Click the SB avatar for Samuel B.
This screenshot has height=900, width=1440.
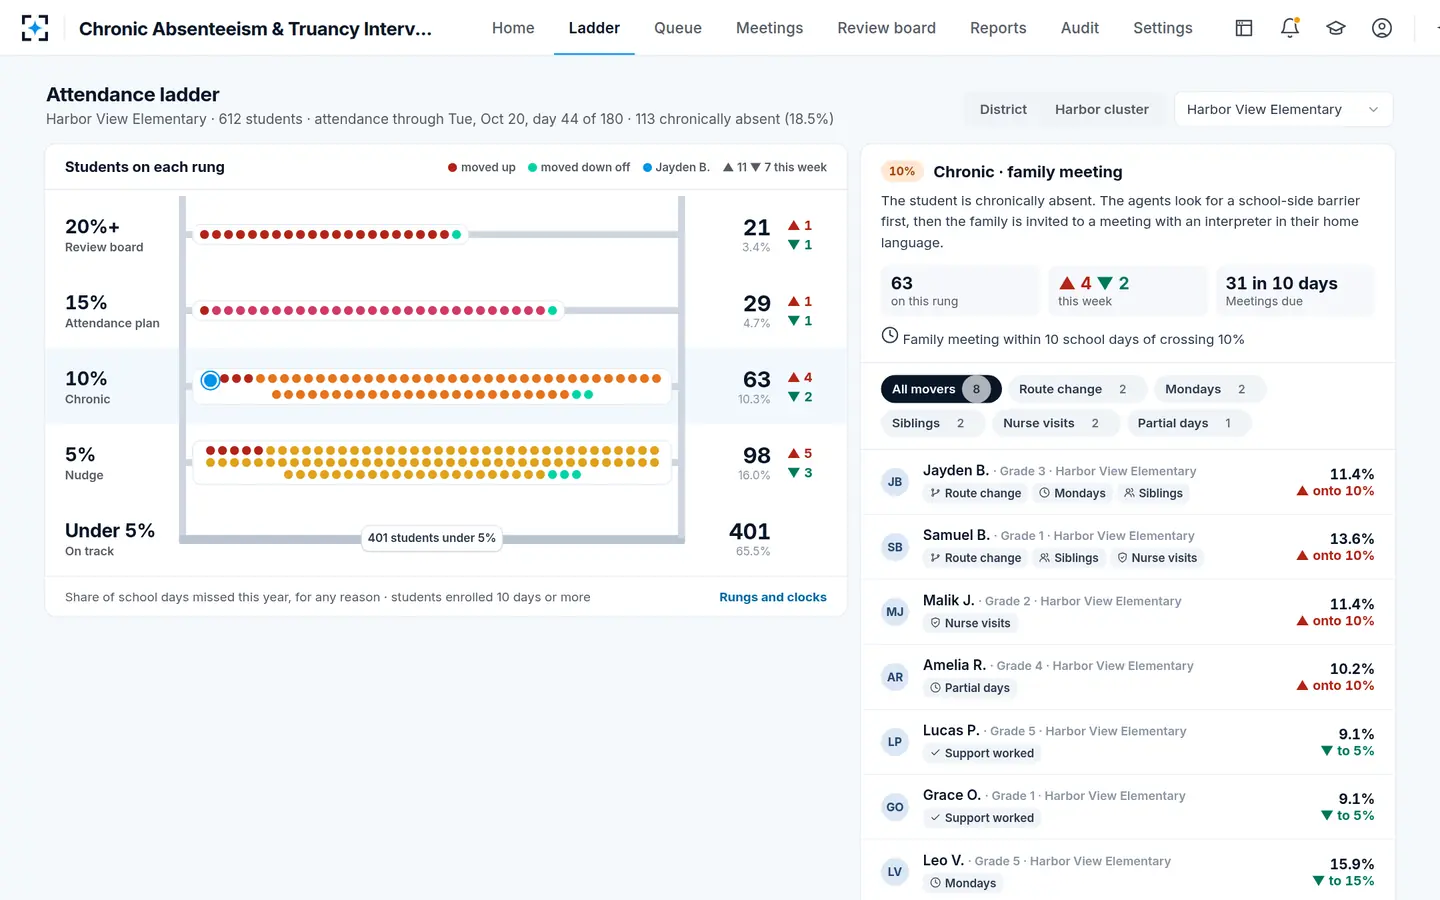pyautogui.click(x=895, y=547)
